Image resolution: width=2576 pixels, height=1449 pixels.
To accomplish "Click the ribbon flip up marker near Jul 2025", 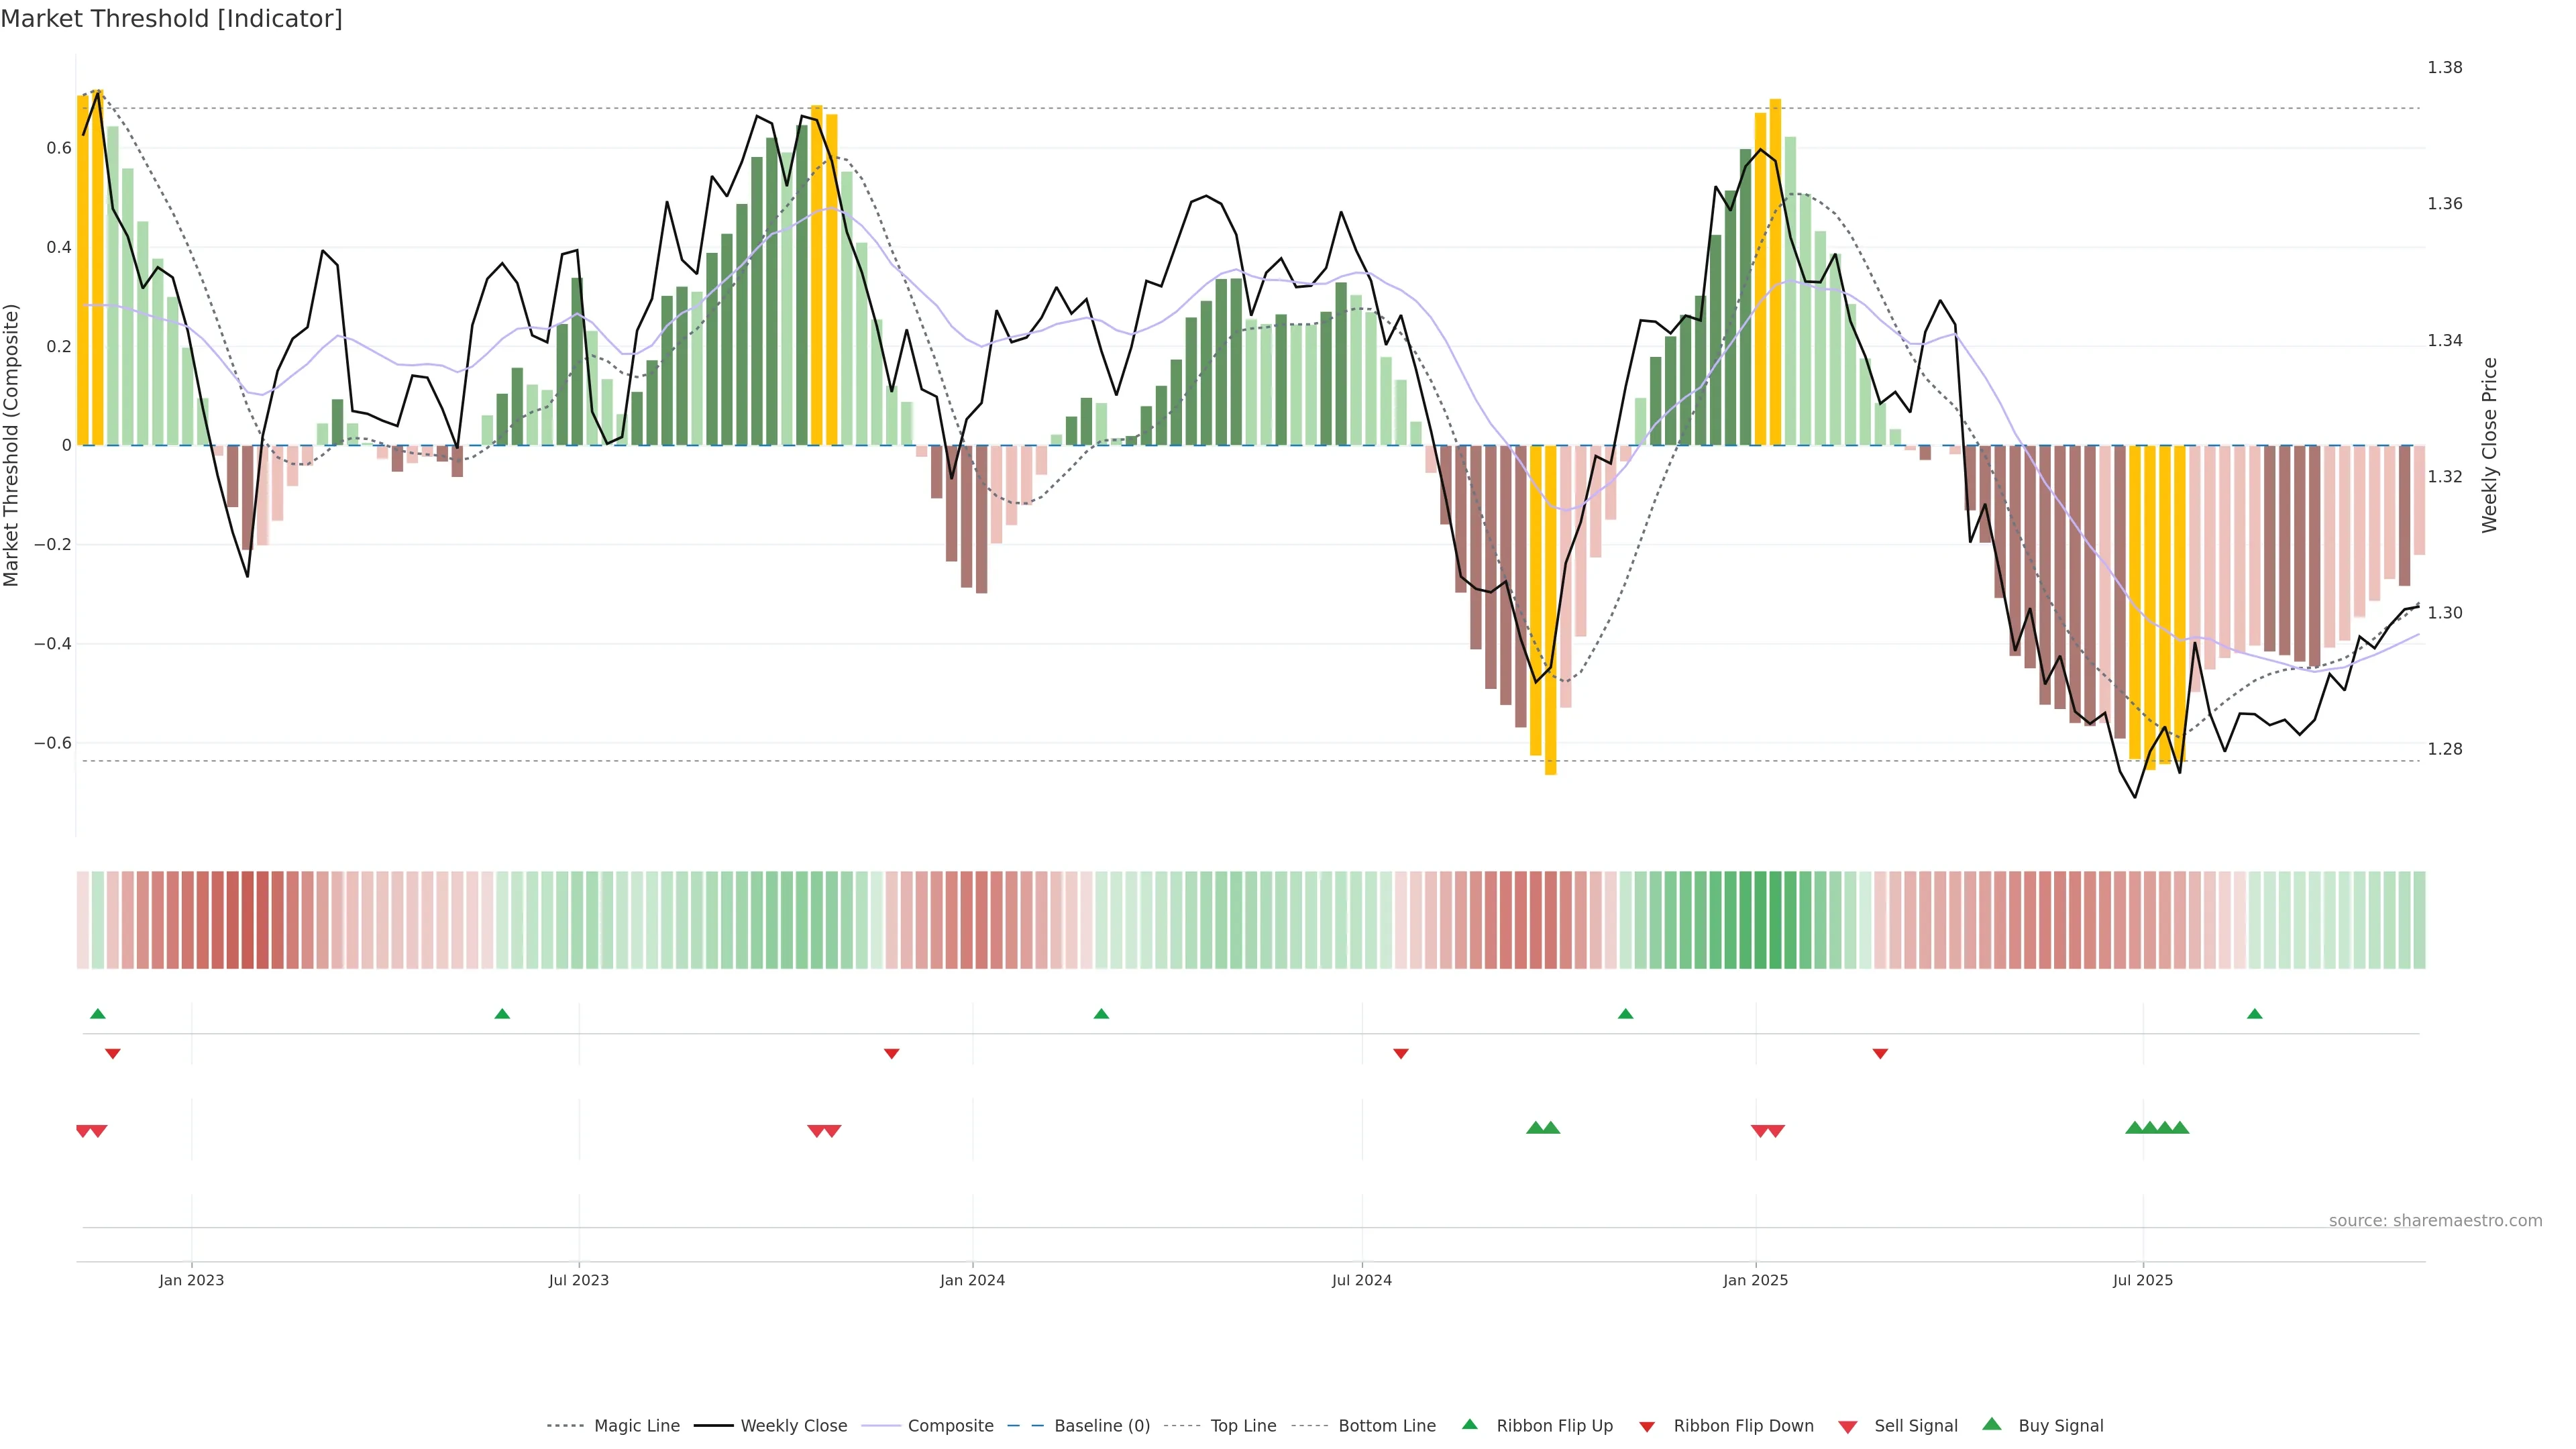I will pos(2254,1014).
